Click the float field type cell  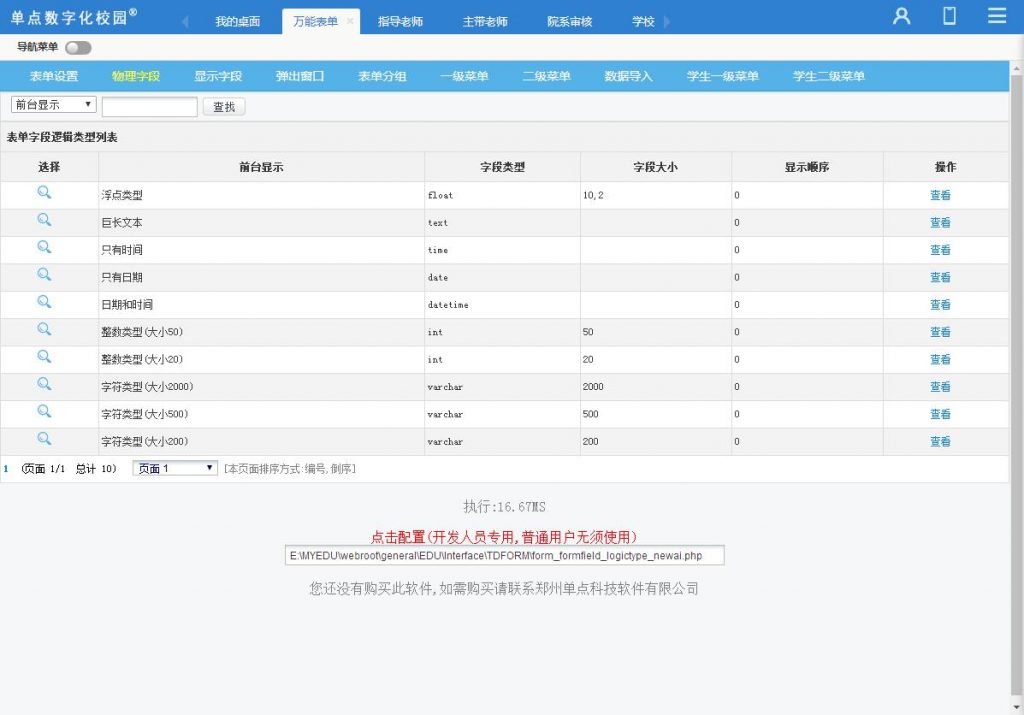(502, 195)
